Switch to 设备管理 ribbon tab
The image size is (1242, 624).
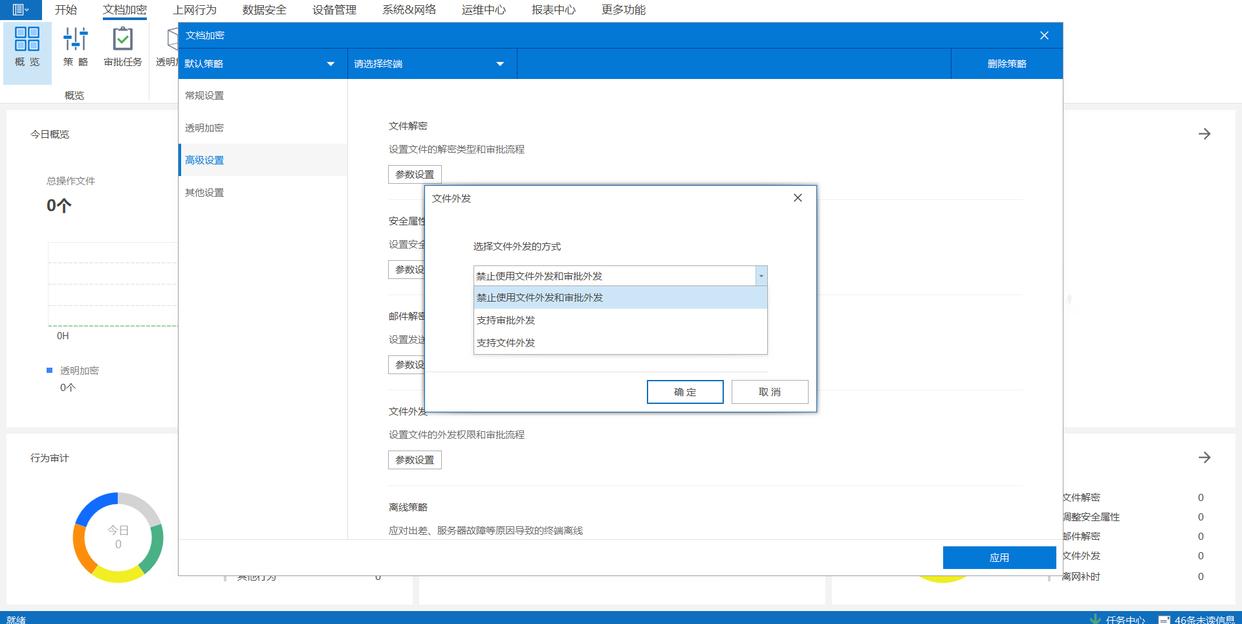tap(334, 10)
